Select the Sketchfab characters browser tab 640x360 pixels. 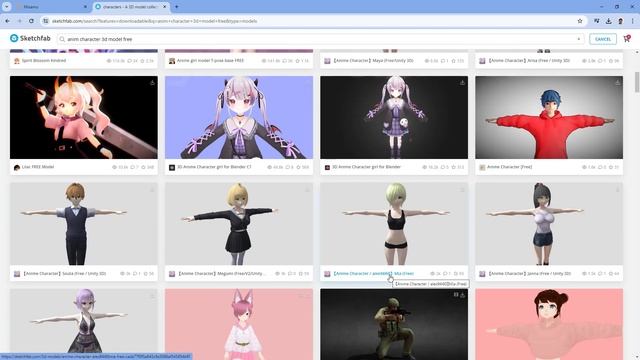(x=130, y=7)
